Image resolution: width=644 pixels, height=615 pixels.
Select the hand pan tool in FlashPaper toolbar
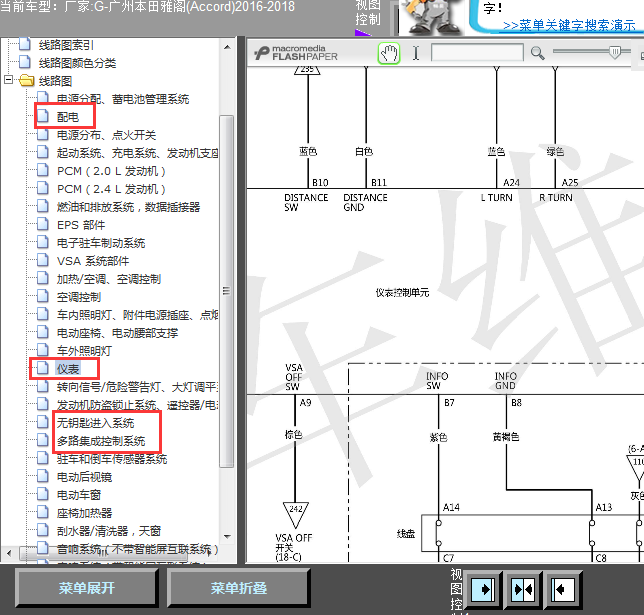[x=389, y=53]
